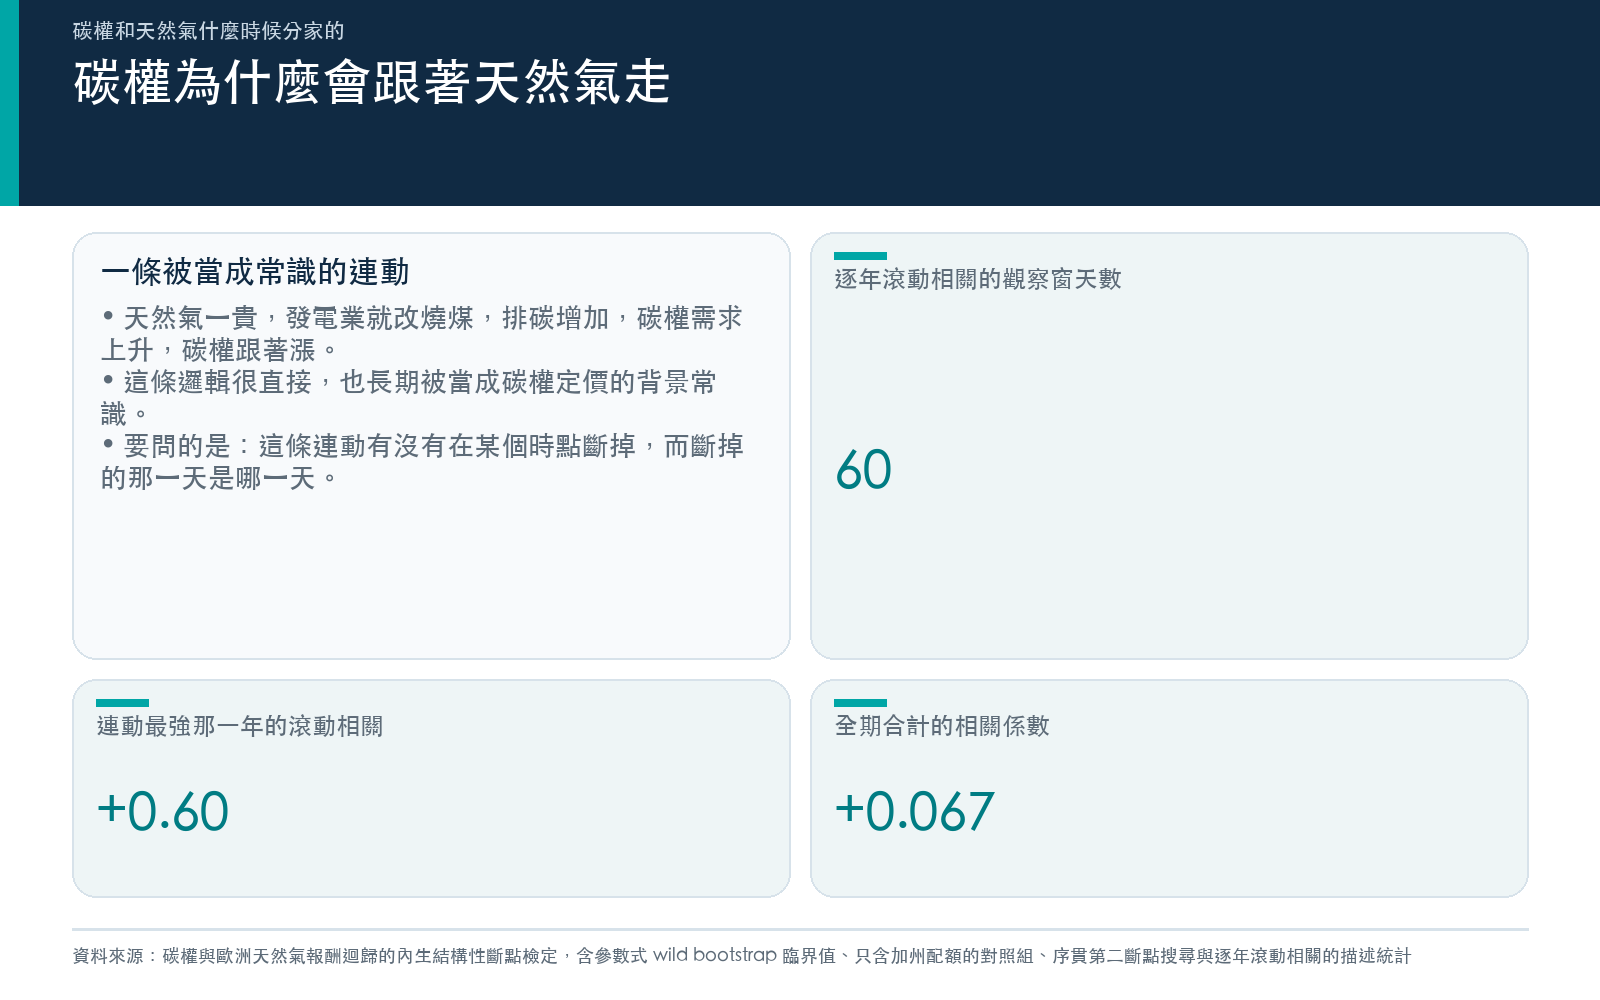Screen dimensions: 1600x1000
Task: Click the slide title 碳權為什麼會跟著天然氣走
Action: coord(371,82)
